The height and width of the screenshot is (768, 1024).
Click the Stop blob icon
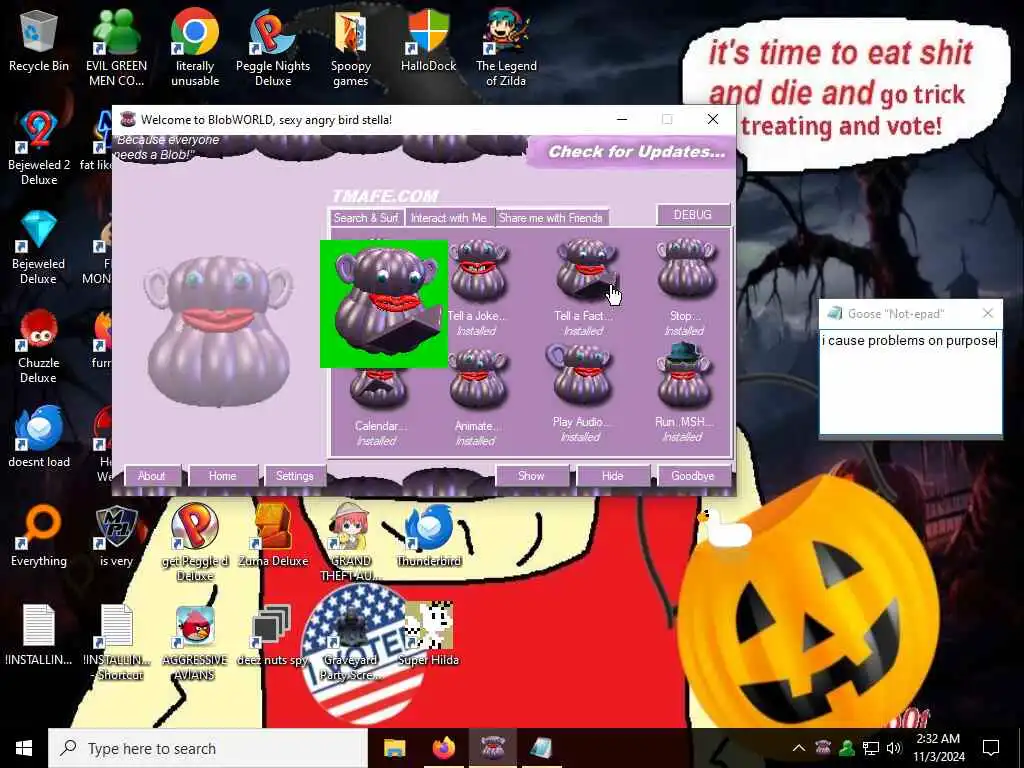[x=686, y=270]
